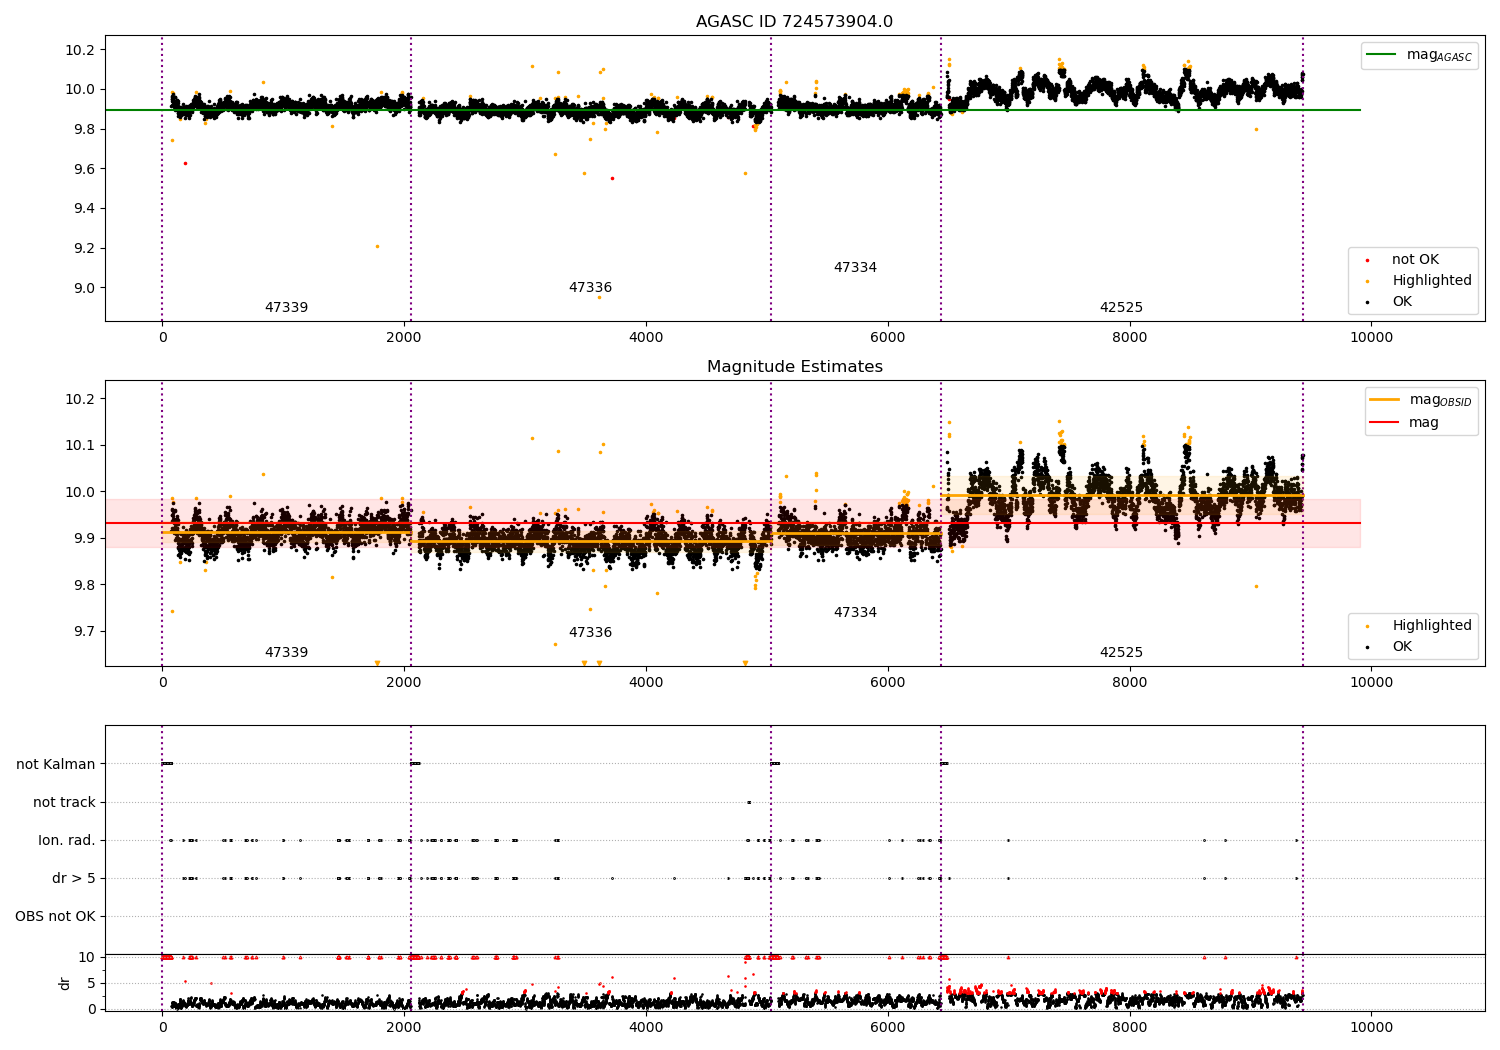Click the title "AGASC ID 724573904.0"
This screenshot has height=1050, width=1500.
[x=794, y=22]
